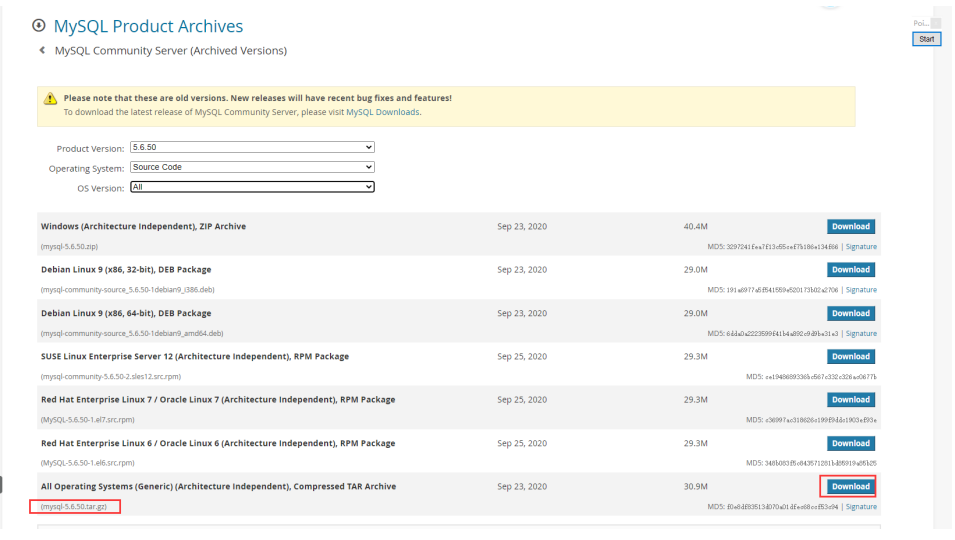Select filename (MySQL-5.6.50-1.el7.src.rpm)
This screenshot has width=955, height=540.
[x=87, y=419]
